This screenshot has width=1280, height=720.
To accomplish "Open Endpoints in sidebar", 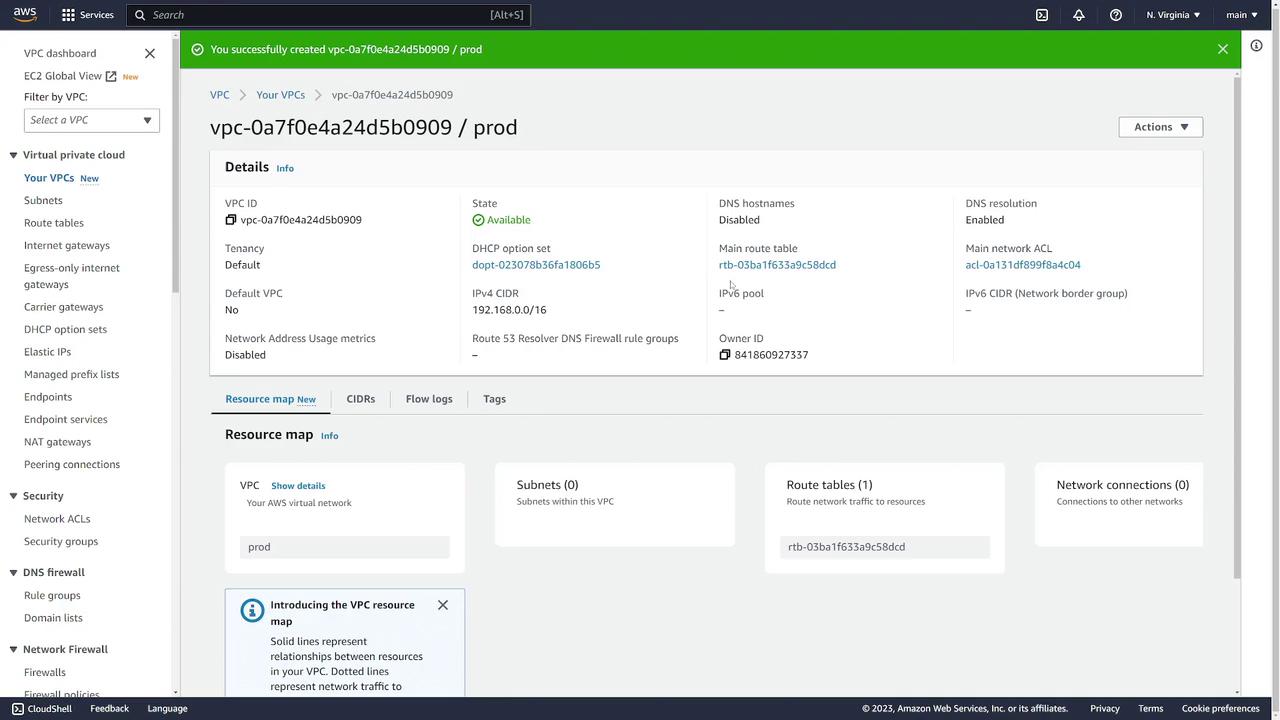I will (48, 397).
